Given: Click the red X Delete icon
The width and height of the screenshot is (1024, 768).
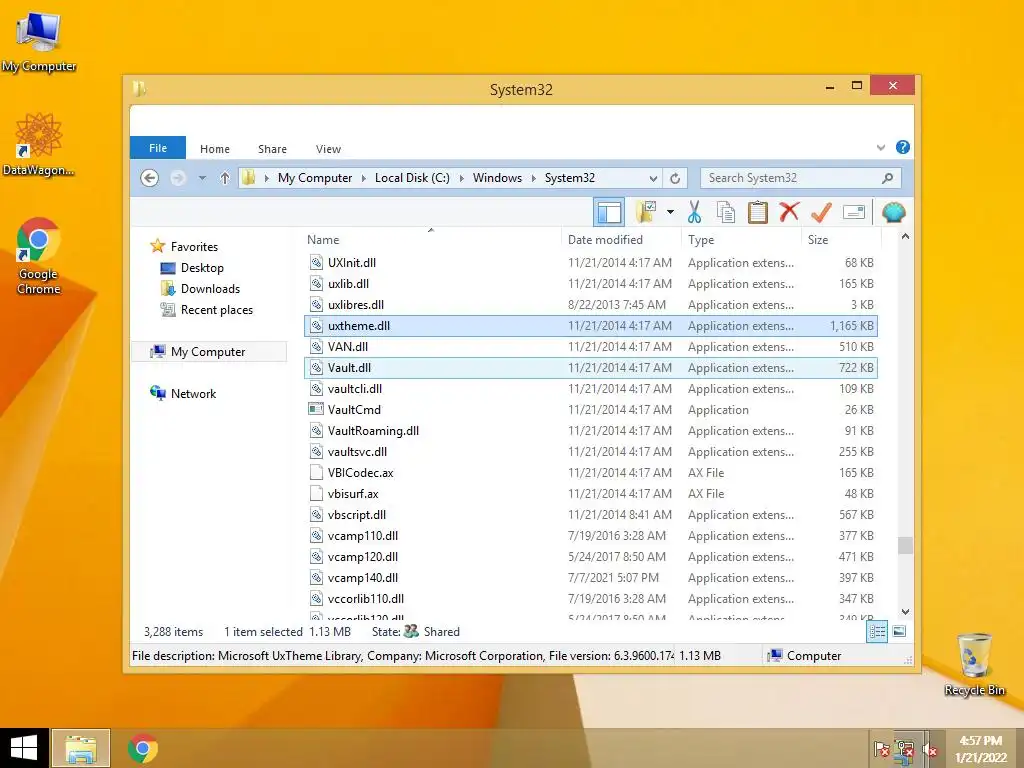Looking at the screenshot, I should [x=790, y=211].
